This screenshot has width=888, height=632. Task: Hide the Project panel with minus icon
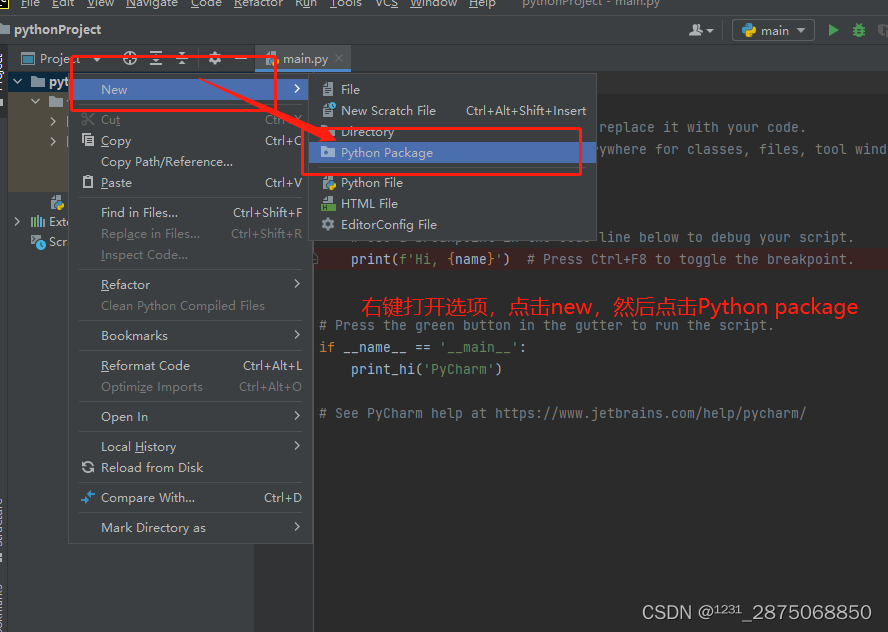(241, 58)
